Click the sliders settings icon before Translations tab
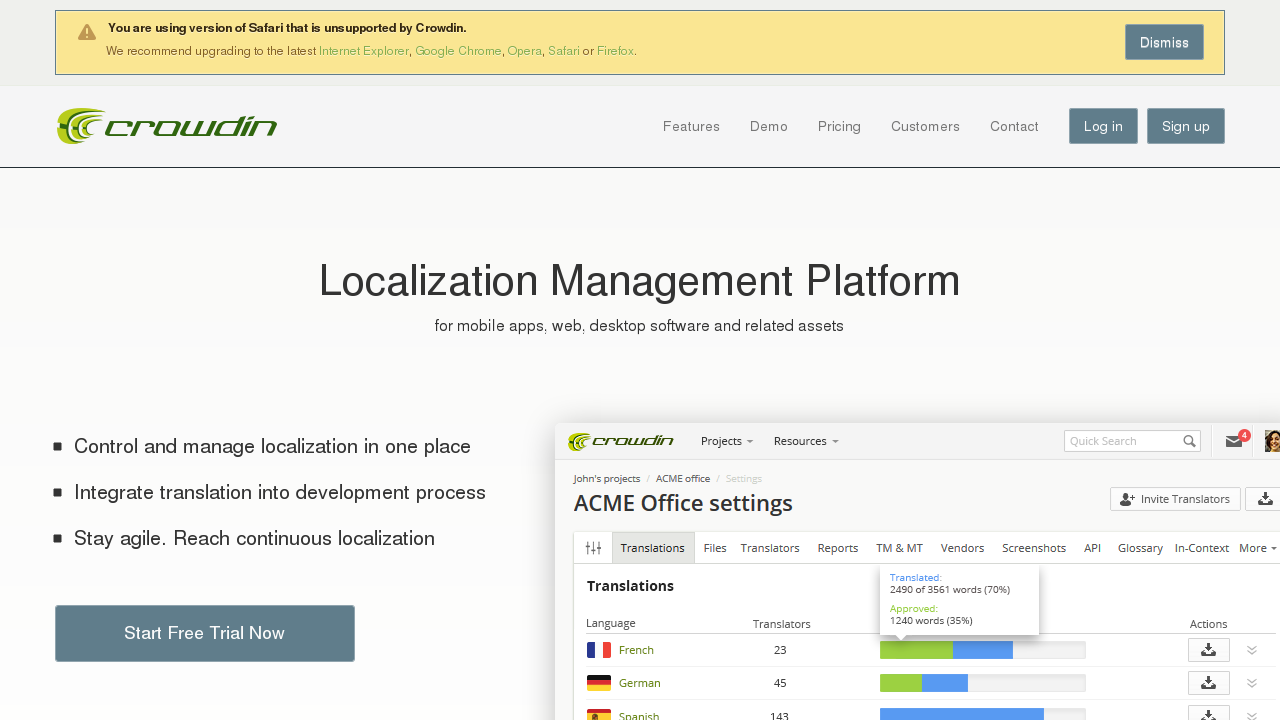 coord(593,548)
